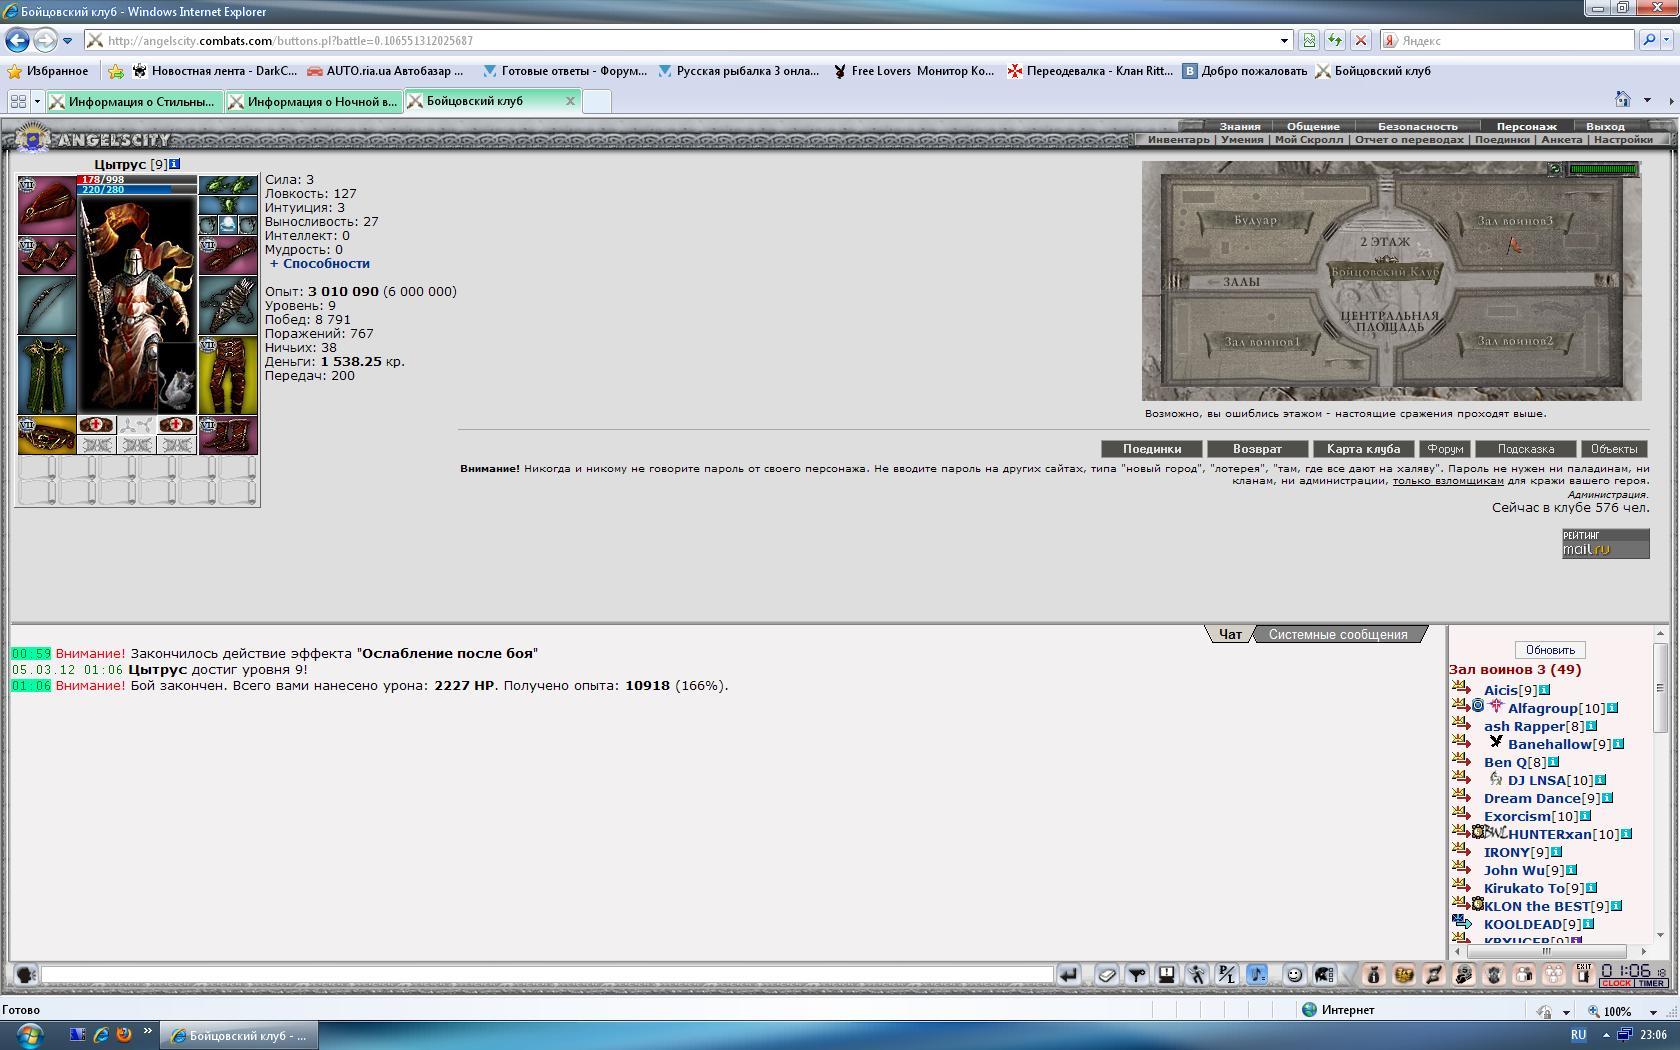Toggle the sound music-note icon

pos(1257,974)
